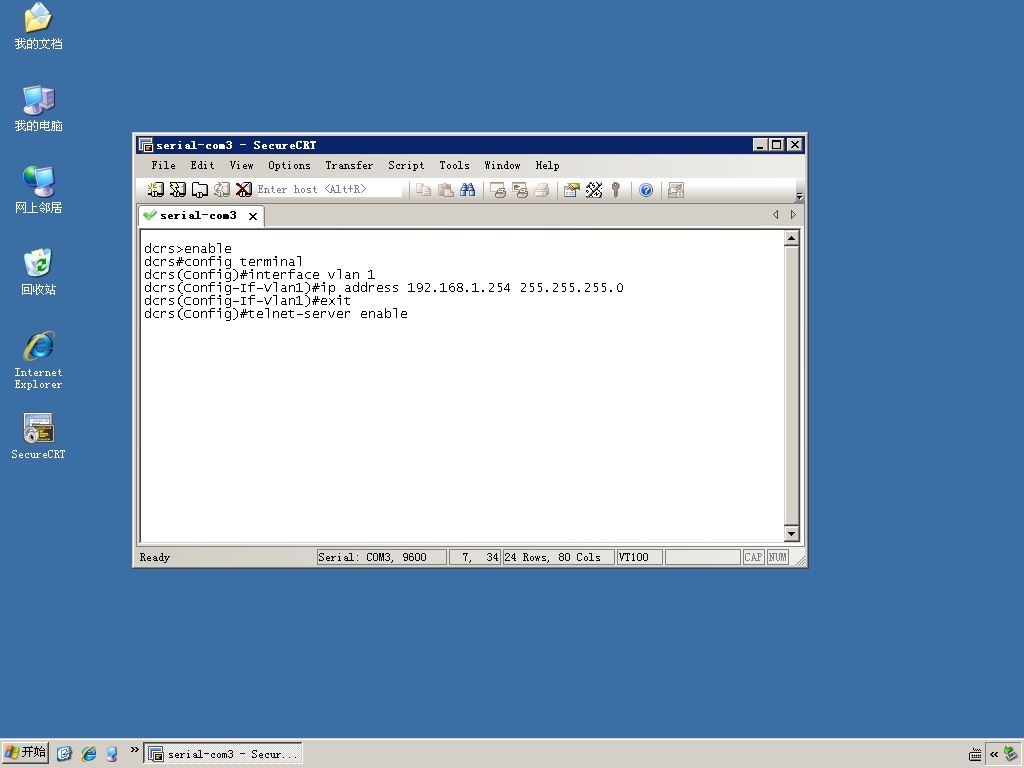The image size is (1024, 768).
Task: Click the serial-com3 SecureCRT taskbar button
Action: click(x=223, y=754)
